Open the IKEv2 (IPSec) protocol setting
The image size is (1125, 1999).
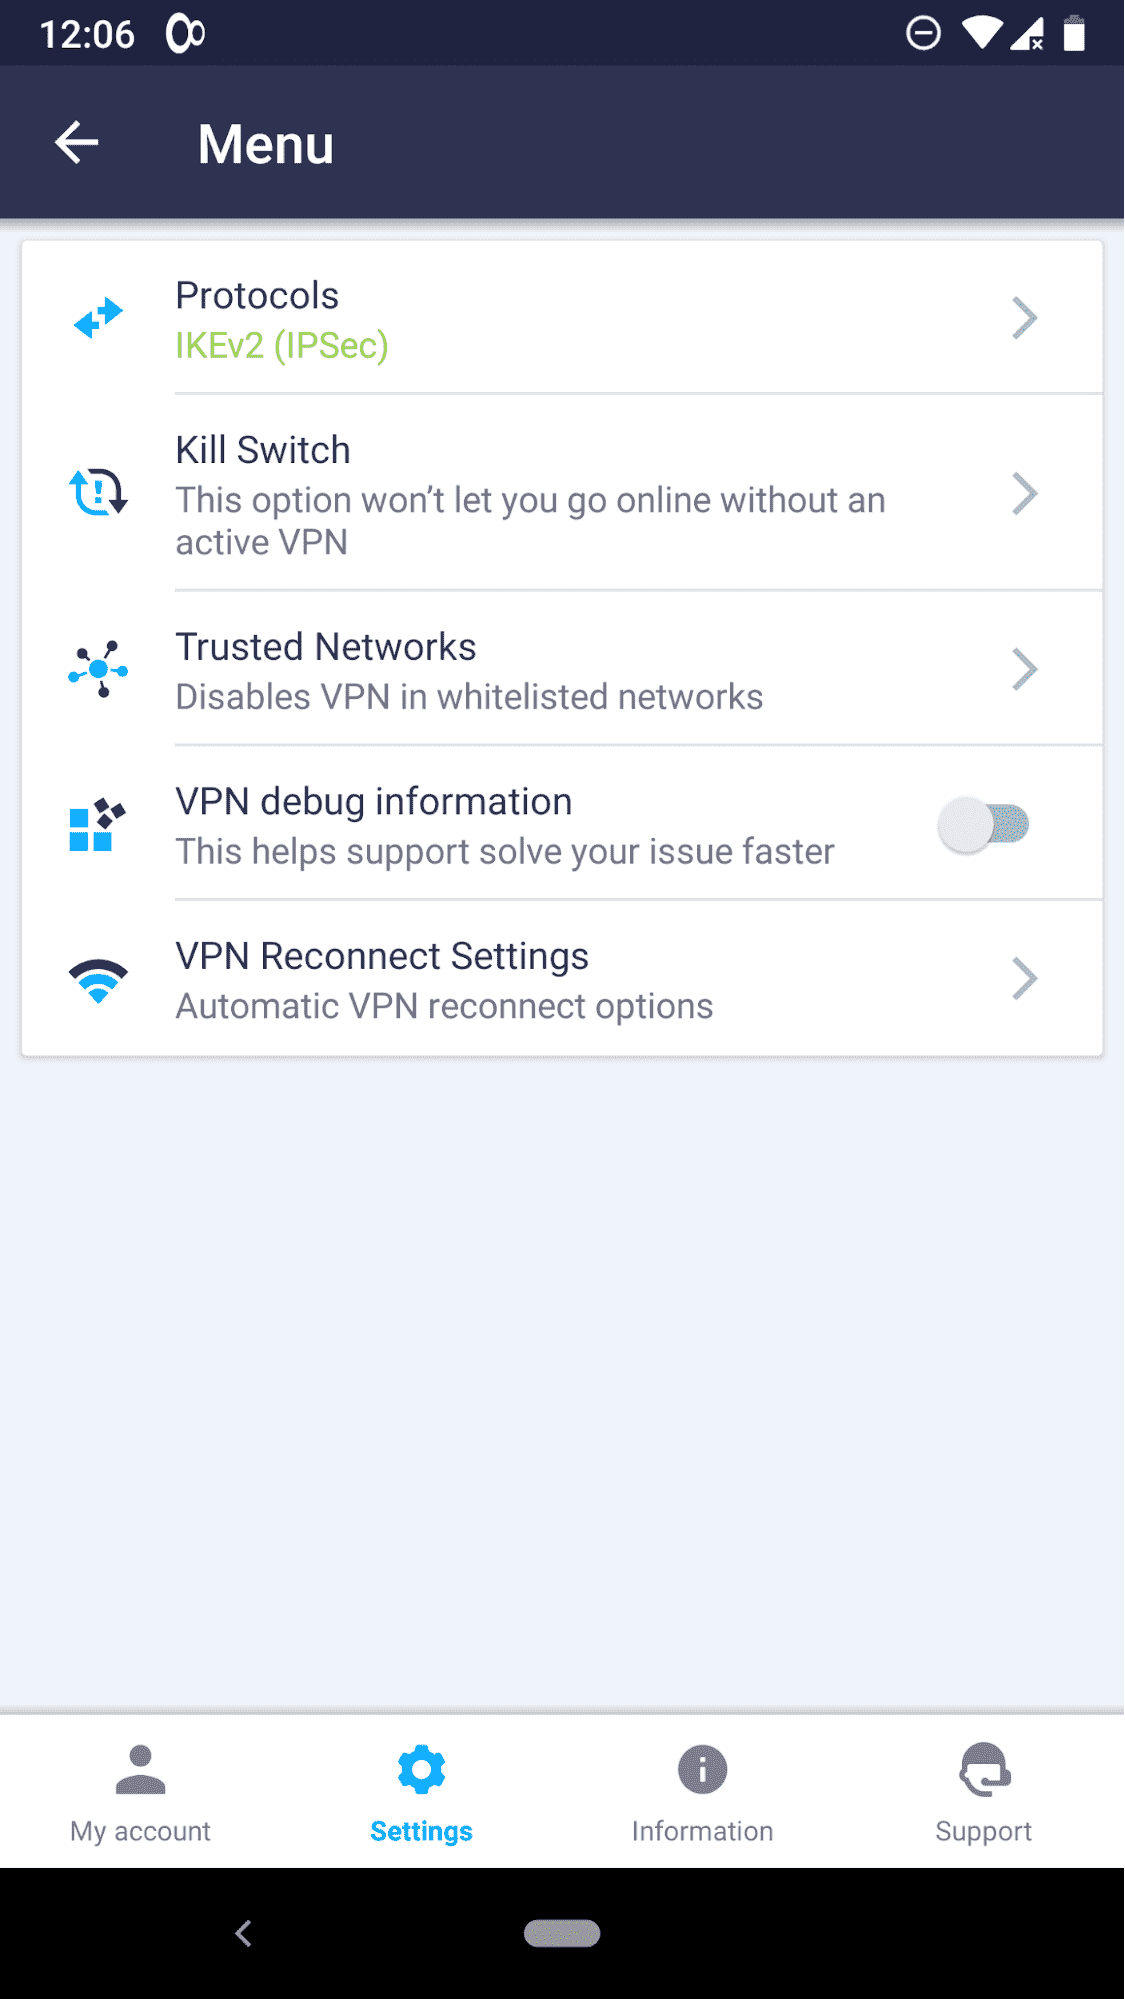pyautogui.click(x=282, y=346)
